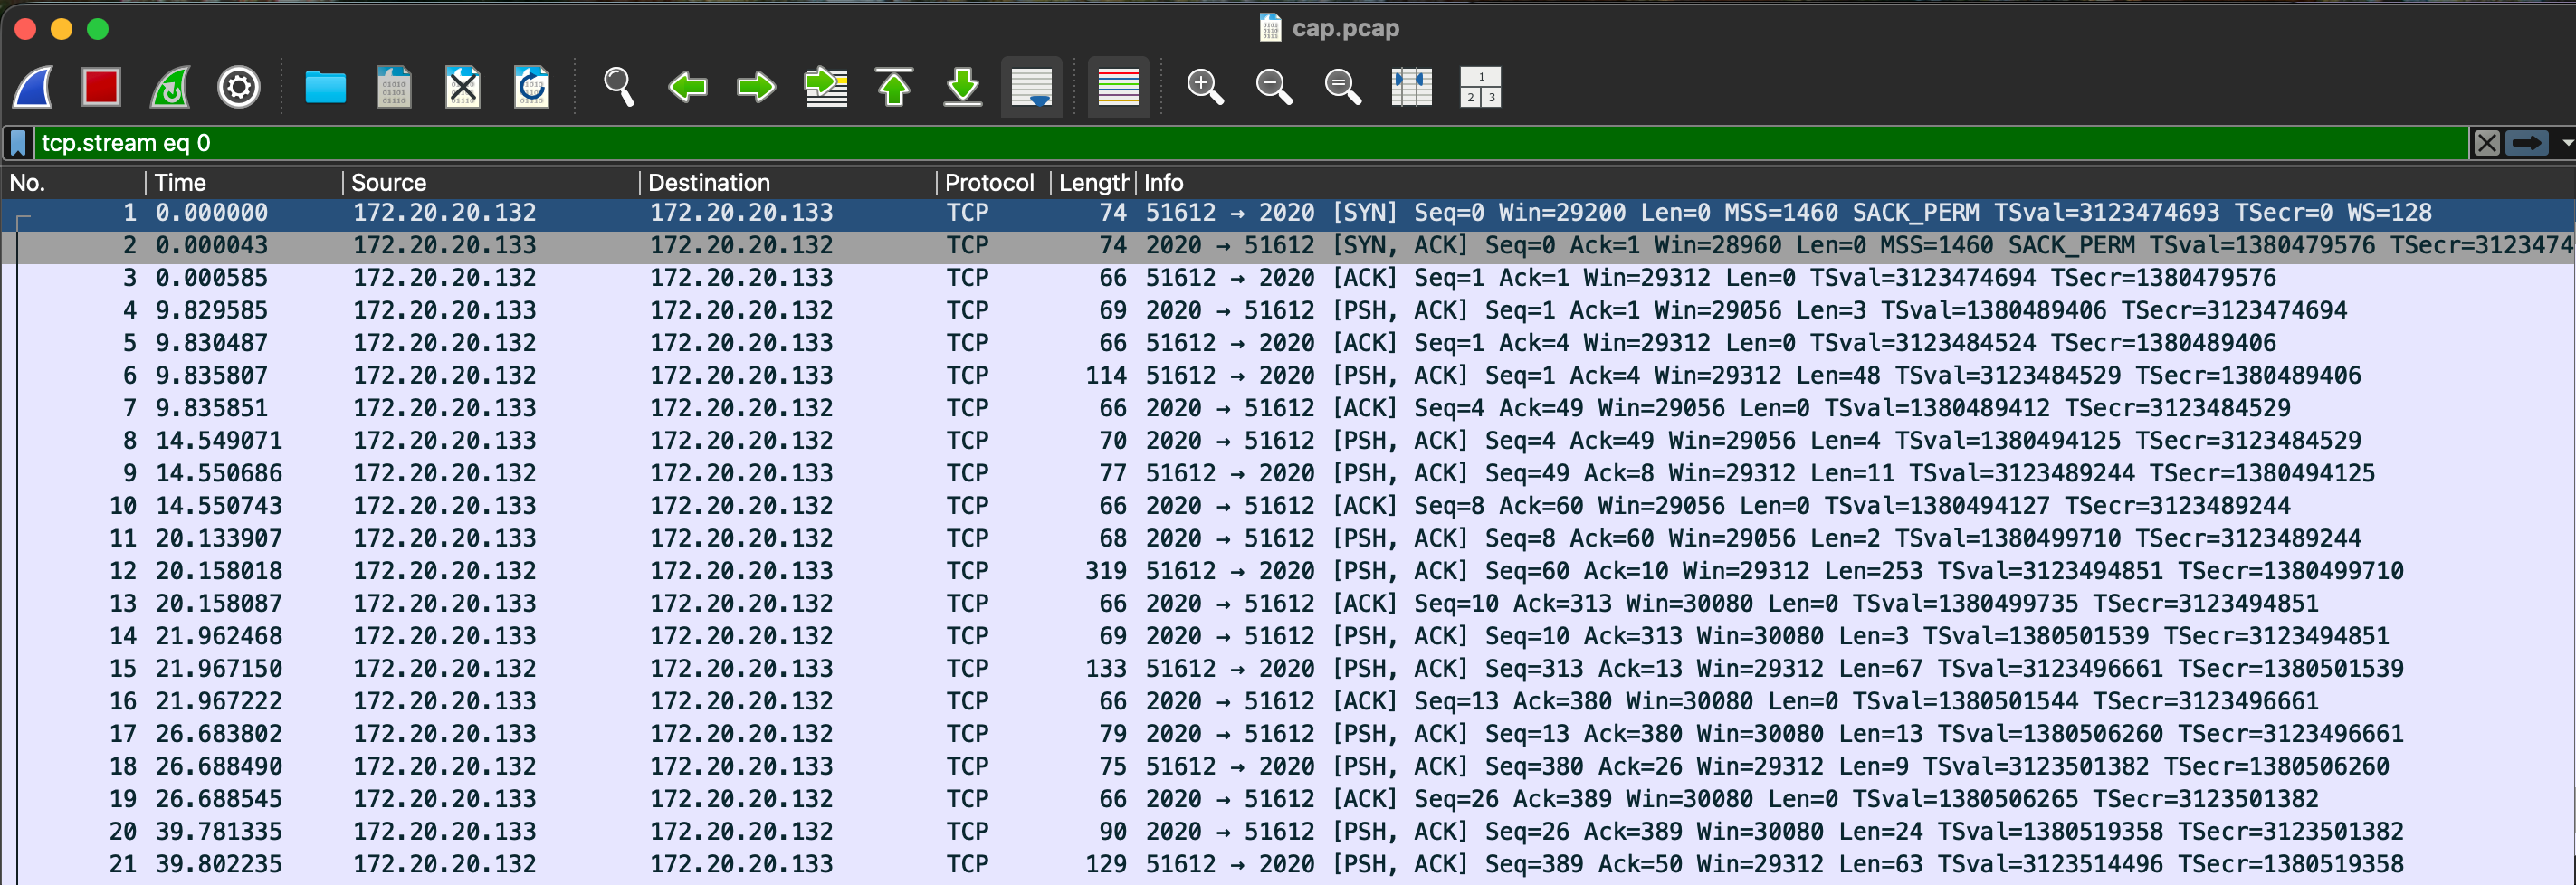Go to the first packet icon
Image resolution: width=2576 pixels, height=885 pixels.
[894, 88]
